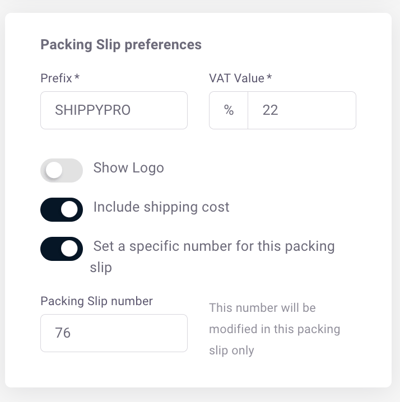Click the Prefix field containing SHIPPYPRO

tap(114, 110)
